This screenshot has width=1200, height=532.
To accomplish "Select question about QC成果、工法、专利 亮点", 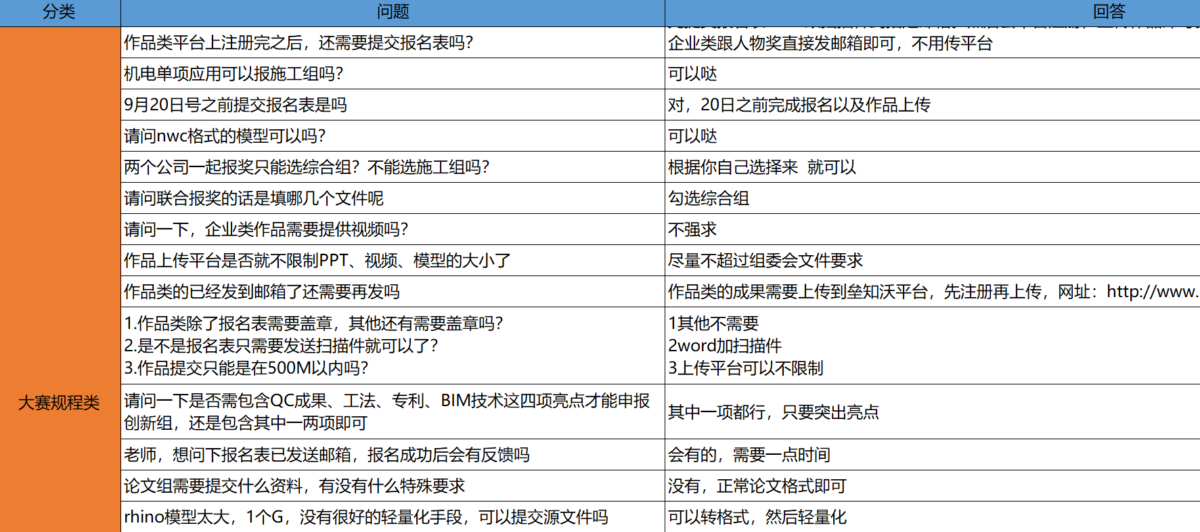I will click(392, 412).
